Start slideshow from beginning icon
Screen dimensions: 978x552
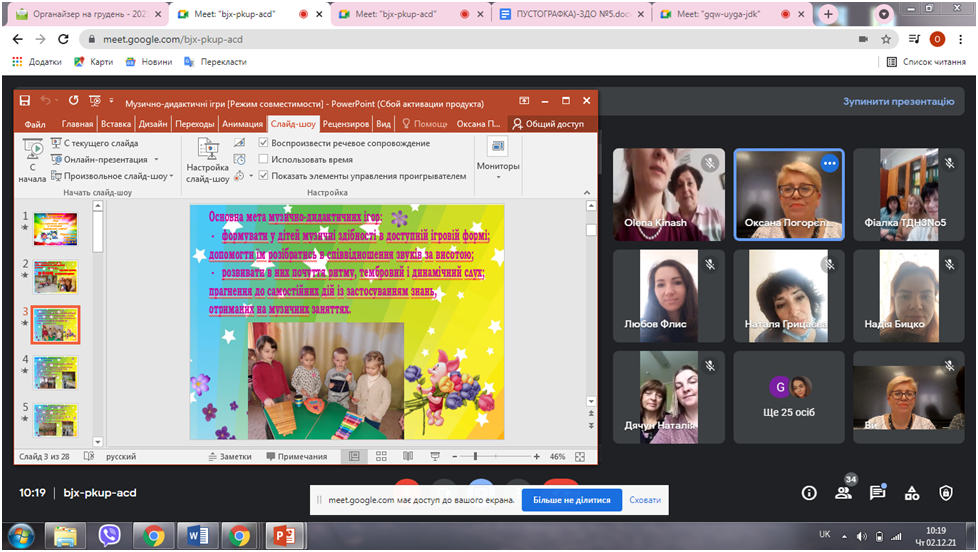pyautogui.click(x=32, y=161)
